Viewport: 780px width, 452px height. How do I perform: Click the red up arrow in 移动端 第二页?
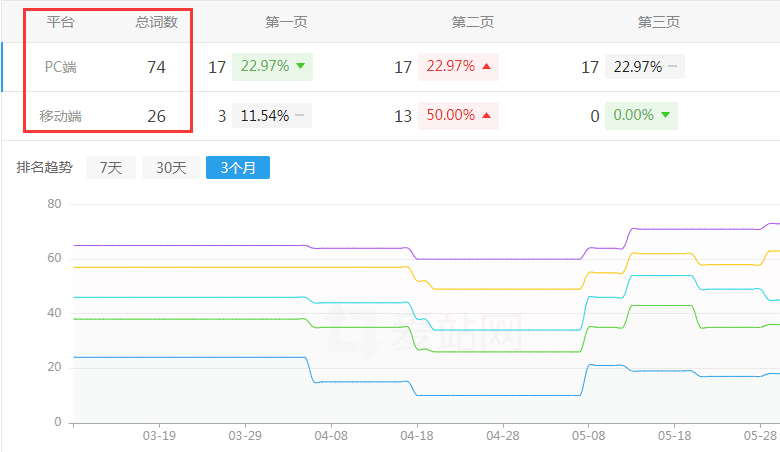coord(486,116)
